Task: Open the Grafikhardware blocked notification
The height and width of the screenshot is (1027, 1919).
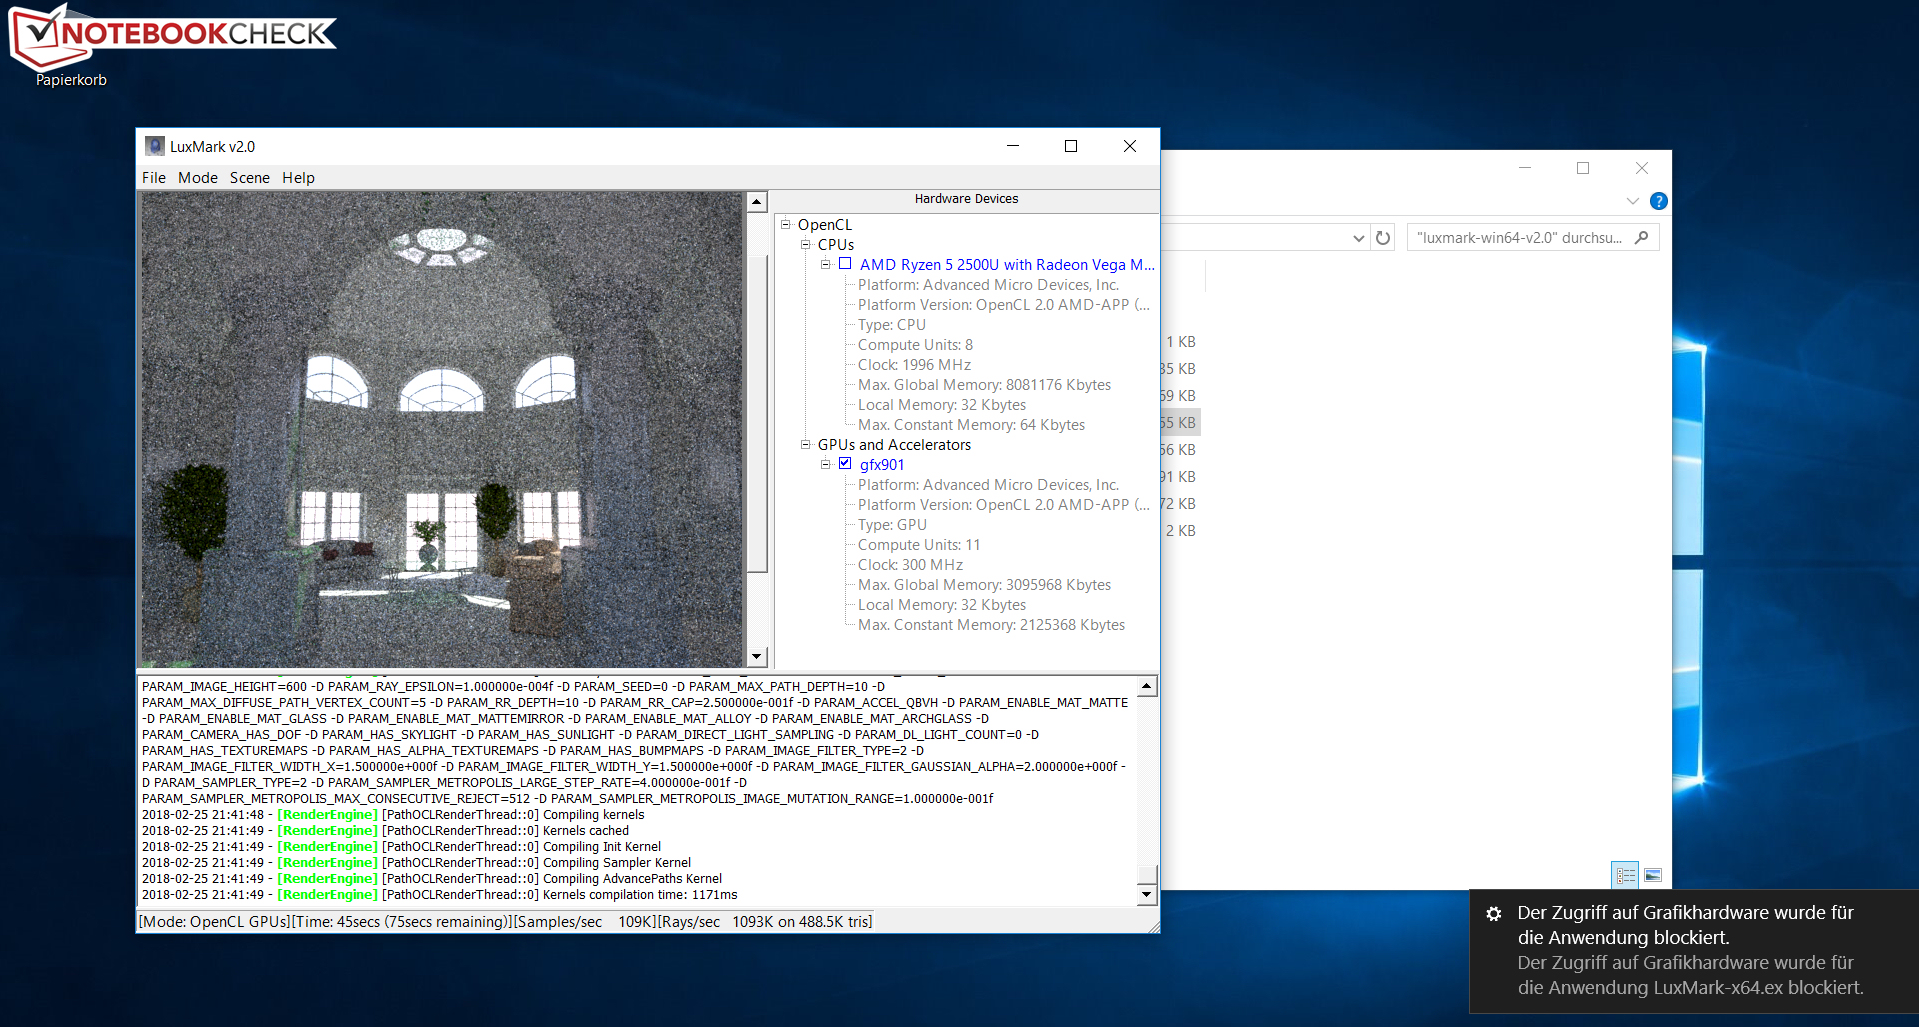Action: pos(1694,950)
